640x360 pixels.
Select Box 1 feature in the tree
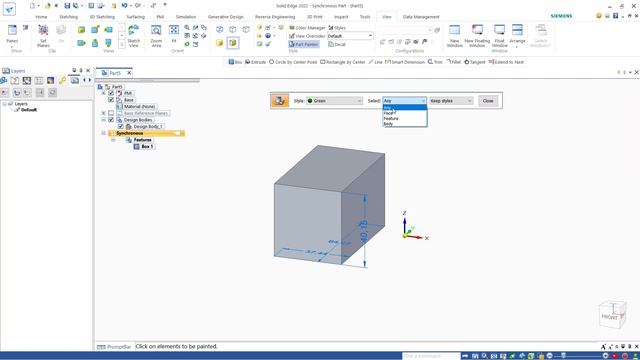[x=144, y=147]
